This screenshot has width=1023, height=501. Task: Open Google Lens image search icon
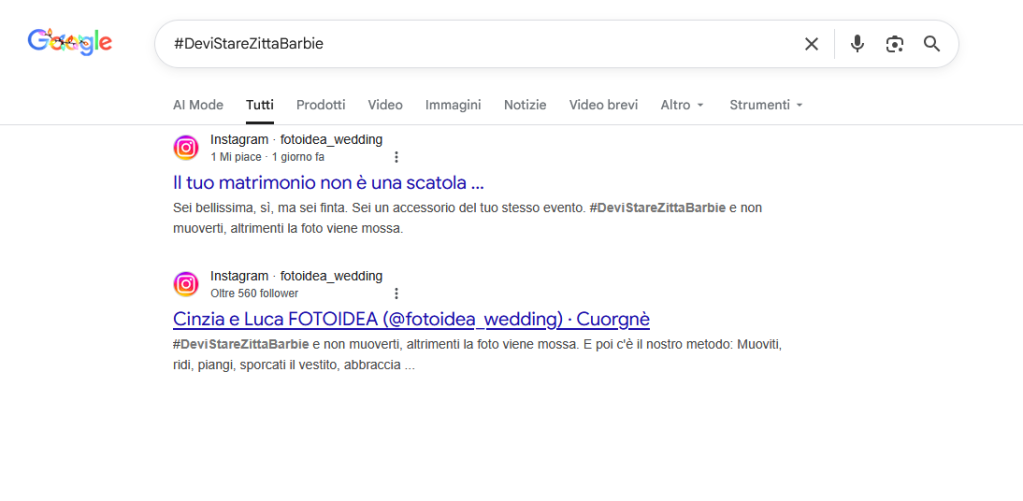point(894,44)
